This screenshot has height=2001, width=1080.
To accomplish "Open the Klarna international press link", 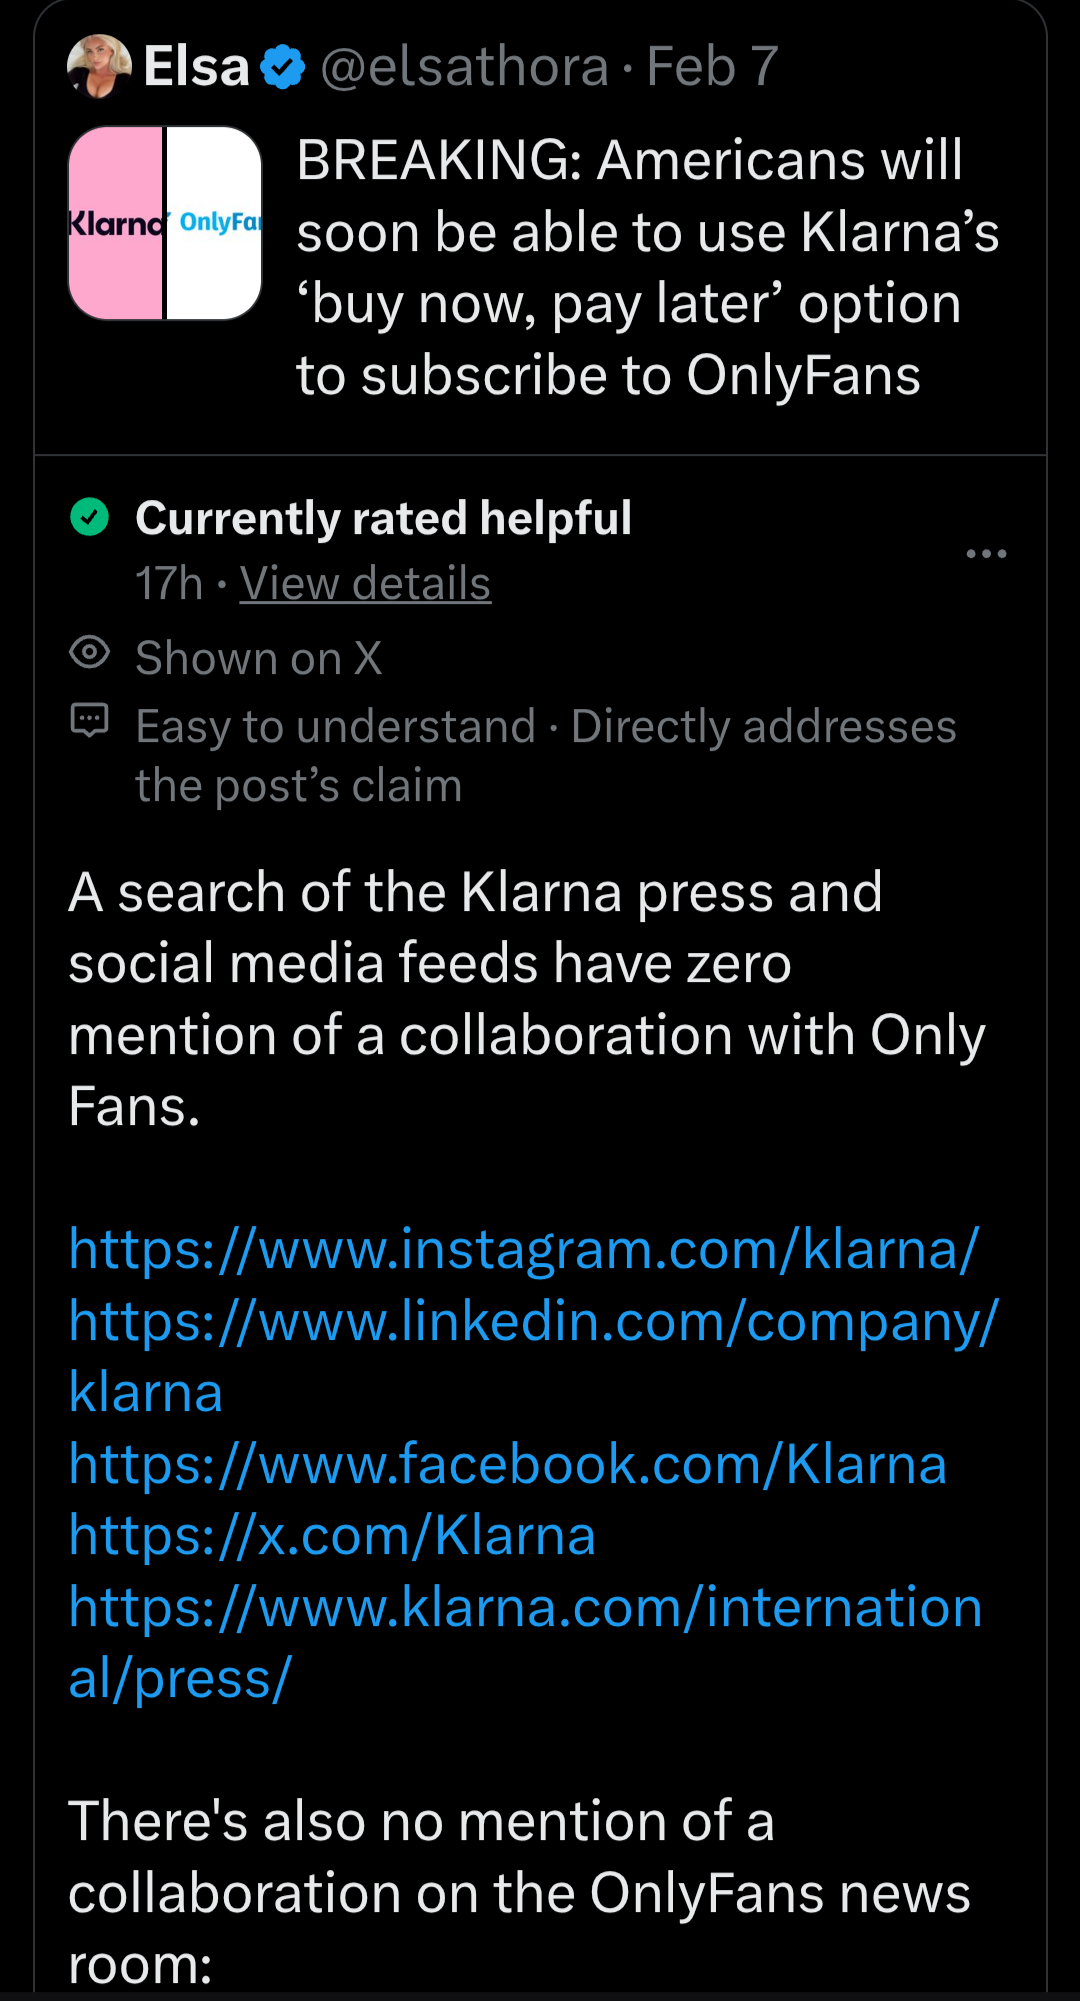I will (x=525, y=1608).
